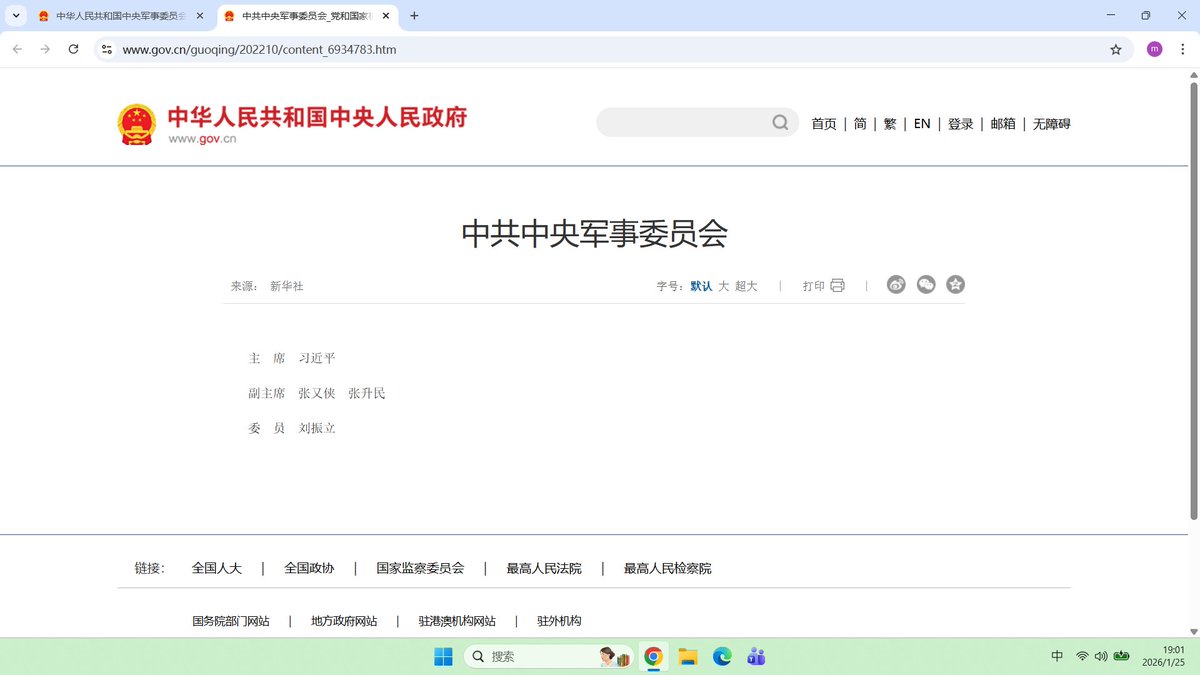
Task: Open the Windows Start menu
Action: click(443, 657)
